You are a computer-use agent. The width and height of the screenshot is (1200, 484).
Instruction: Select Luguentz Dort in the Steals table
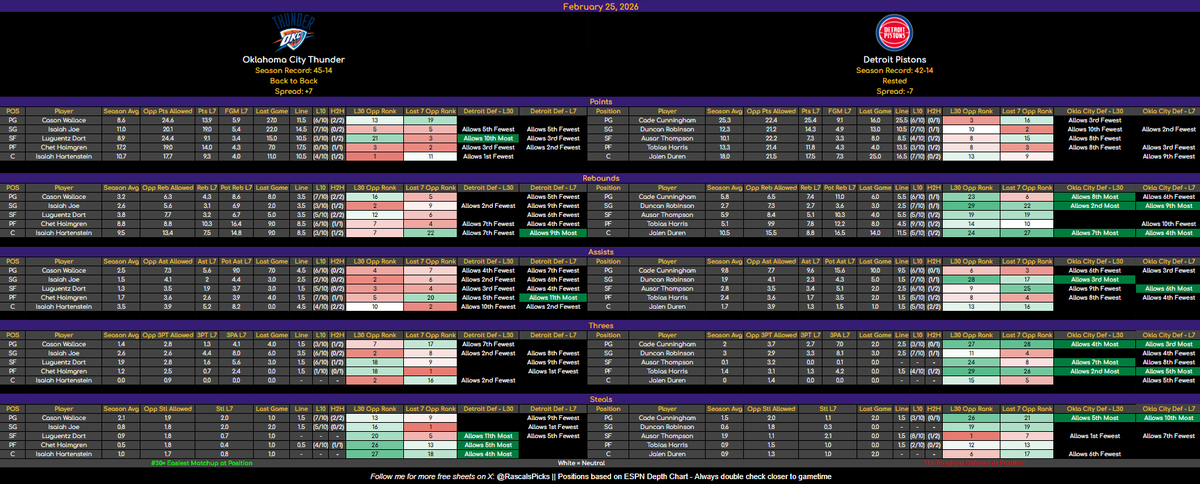pyautogui.click(x=62, y=437)
